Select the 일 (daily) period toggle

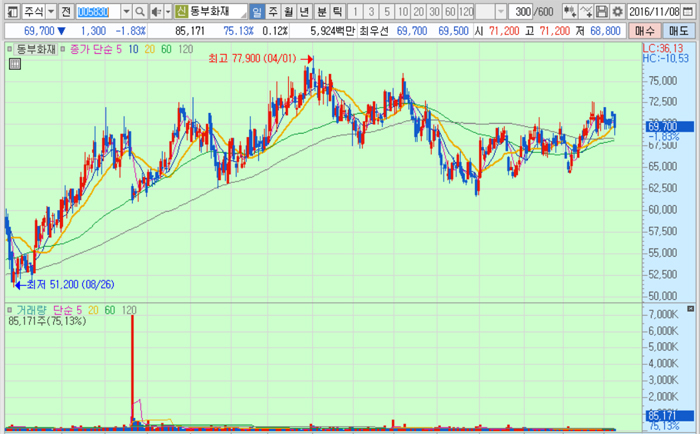pos(257,11)
